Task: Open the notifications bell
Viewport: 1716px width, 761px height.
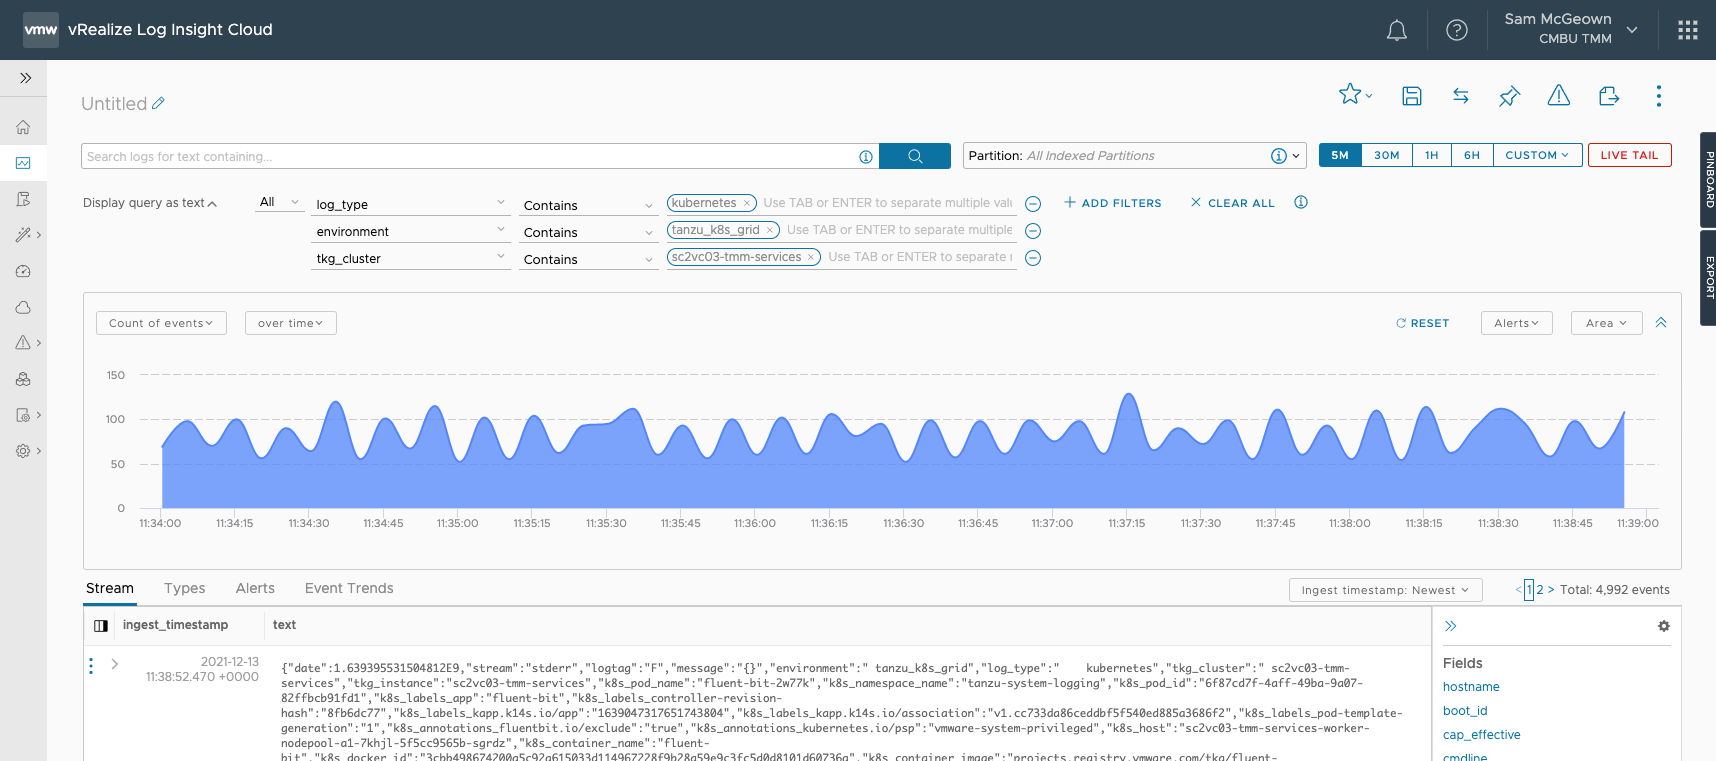Action: coord(1397,30)
